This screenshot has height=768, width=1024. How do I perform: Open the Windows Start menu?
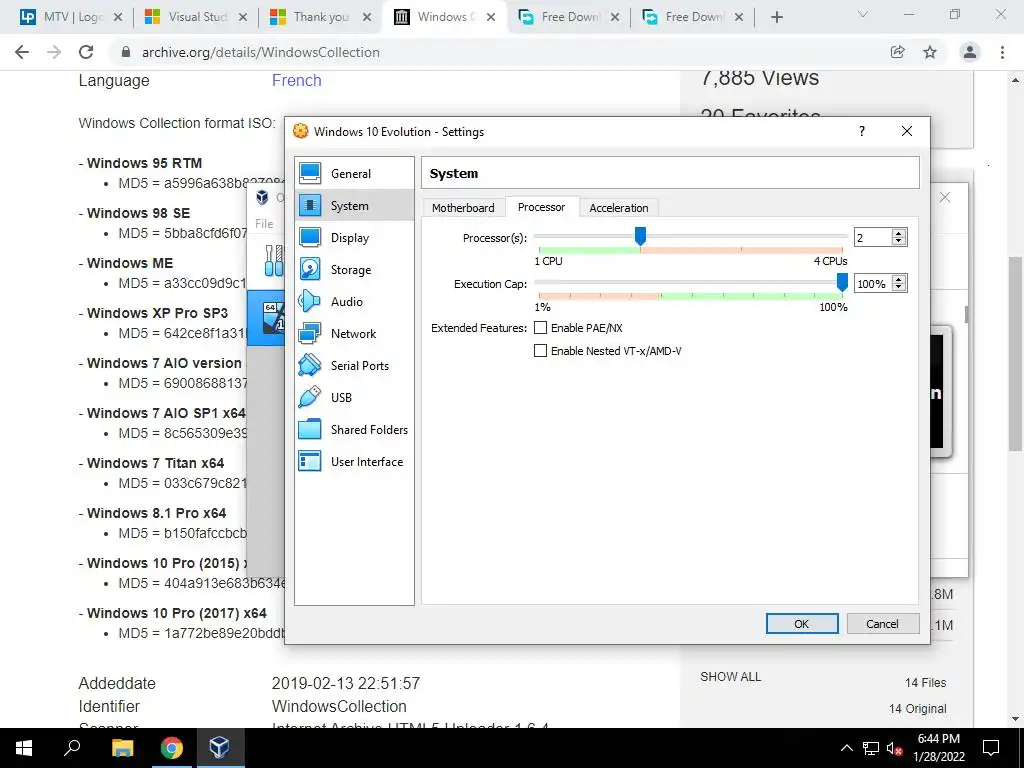point(24,747)
